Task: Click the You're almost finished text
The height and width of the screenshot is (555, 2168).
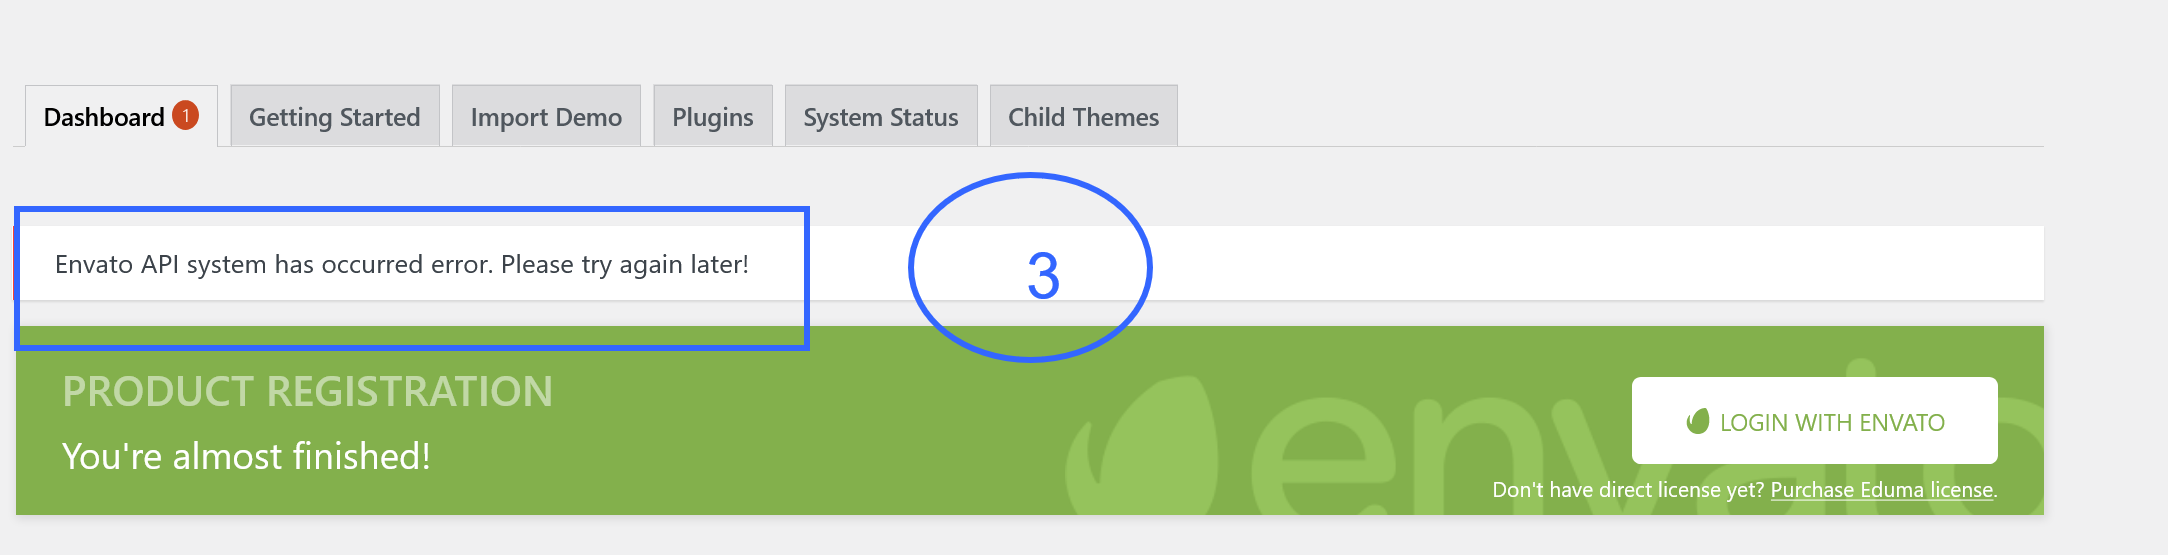Action: [246, 456]
